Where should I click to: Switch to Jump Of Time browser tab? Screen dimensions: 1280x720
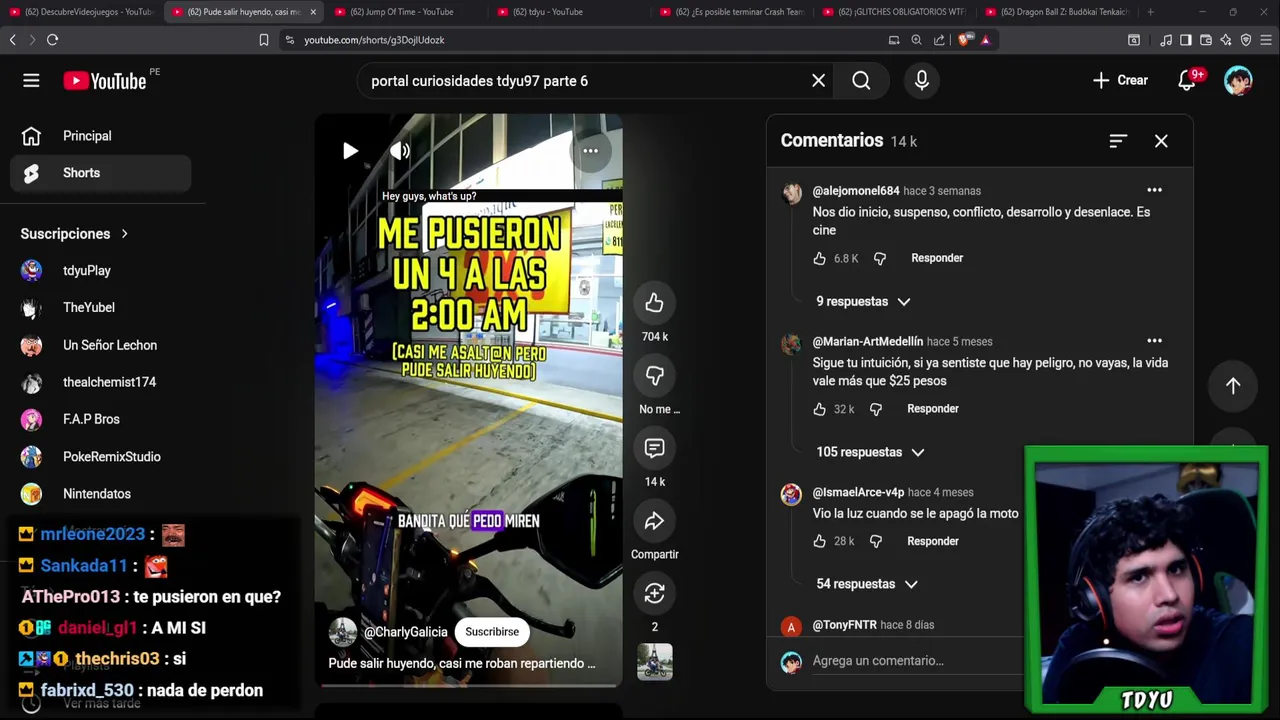(400, 12)
